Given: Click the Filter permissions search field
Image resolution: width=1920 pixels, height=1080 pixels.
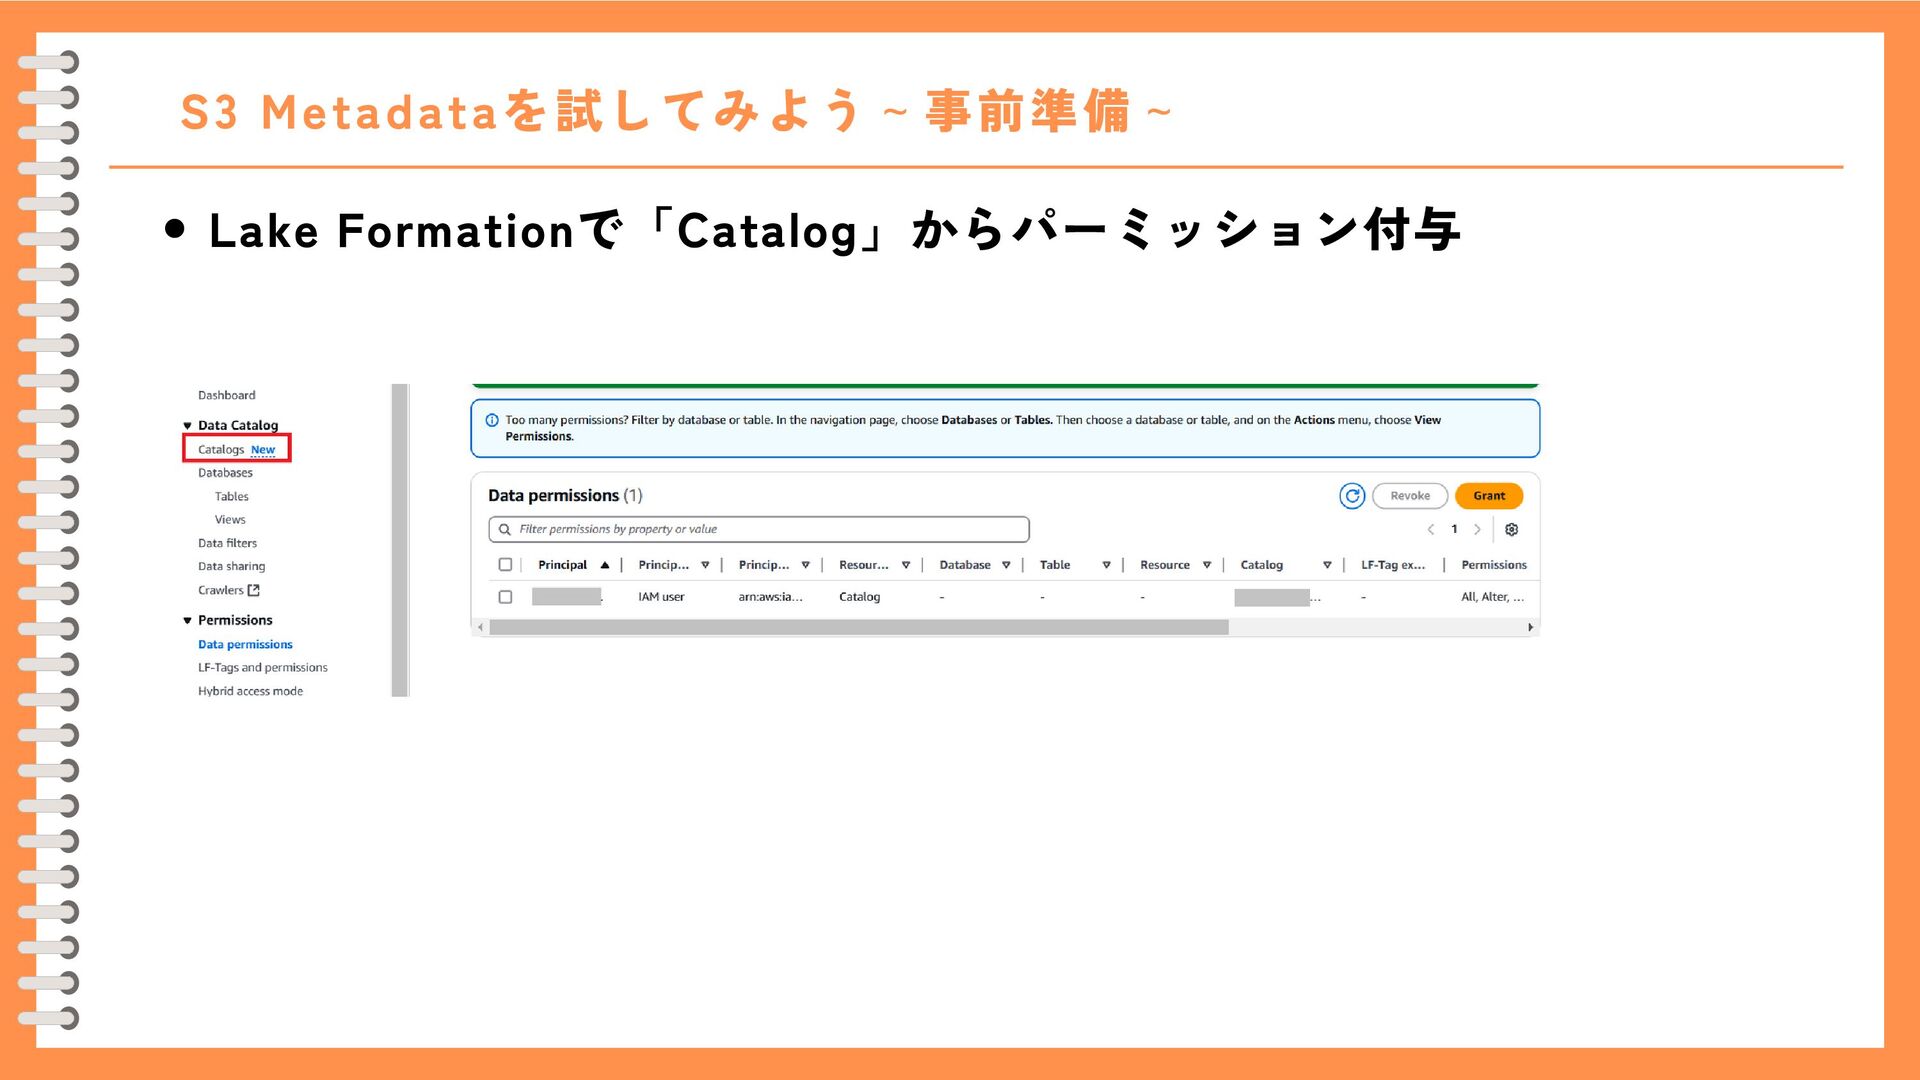Looking at the screenshot, I should [x=759, y=529].
